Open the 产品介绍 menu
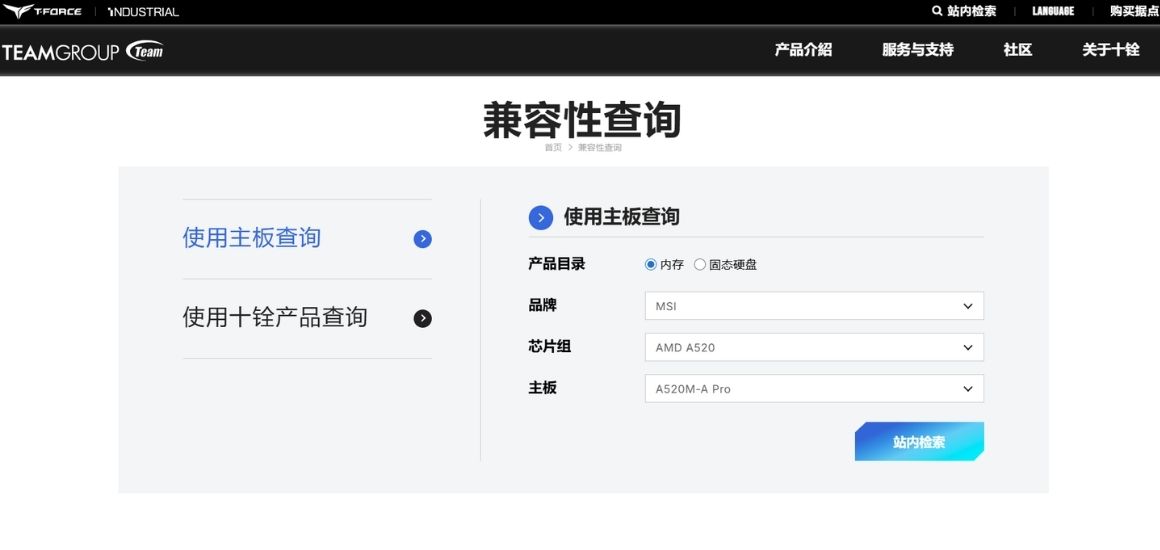The width and height of the screenshot is (1160, 550). click(803, 50)
